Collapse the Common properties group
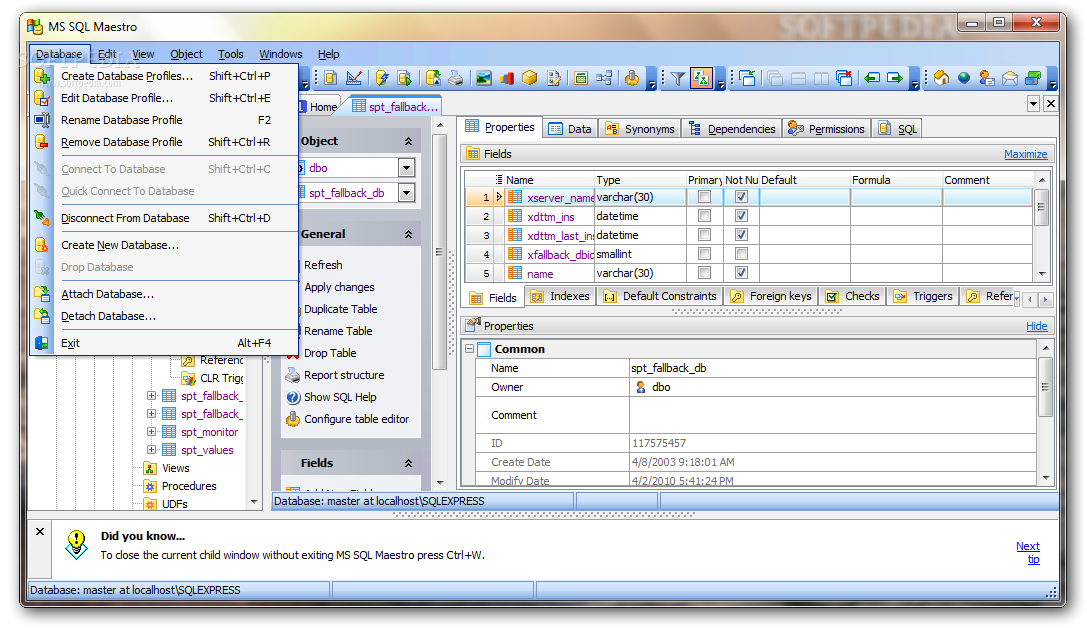The image size is (1087, 628). coord(469,349)
